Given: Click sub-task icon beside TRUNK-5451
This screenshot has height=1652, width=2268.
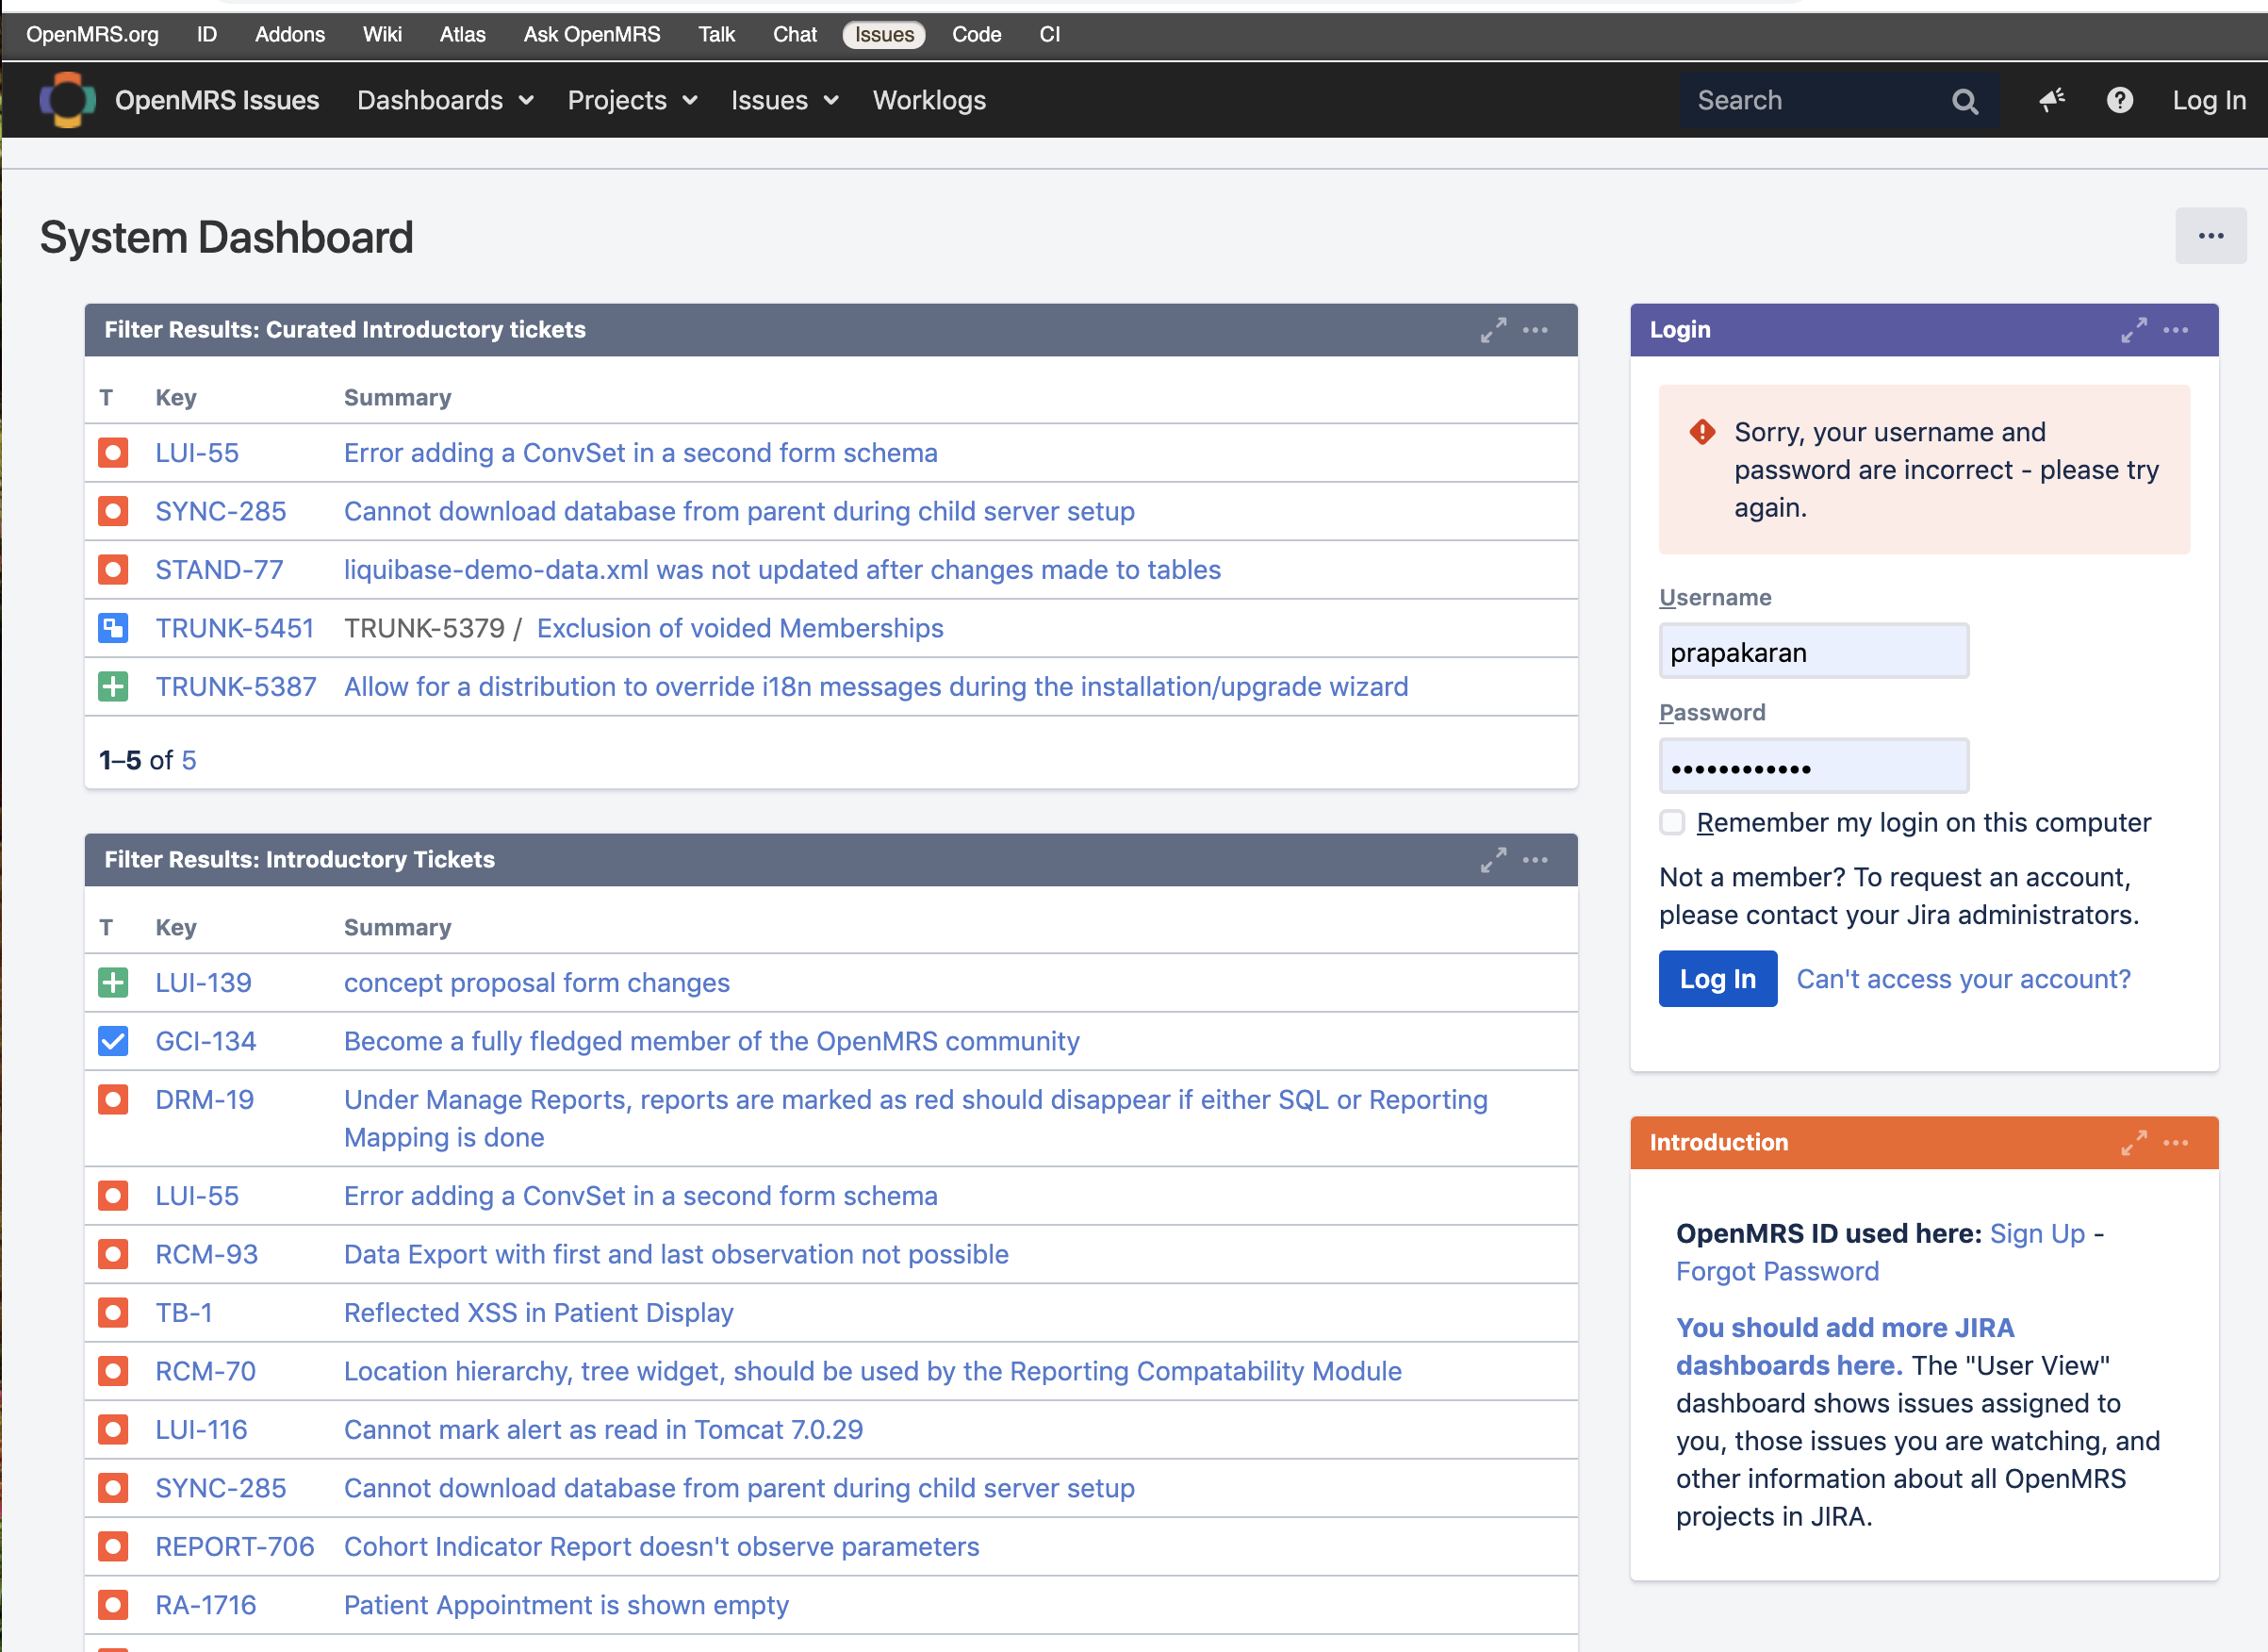Looking at the screenshot, I should (x=113, y=628).
